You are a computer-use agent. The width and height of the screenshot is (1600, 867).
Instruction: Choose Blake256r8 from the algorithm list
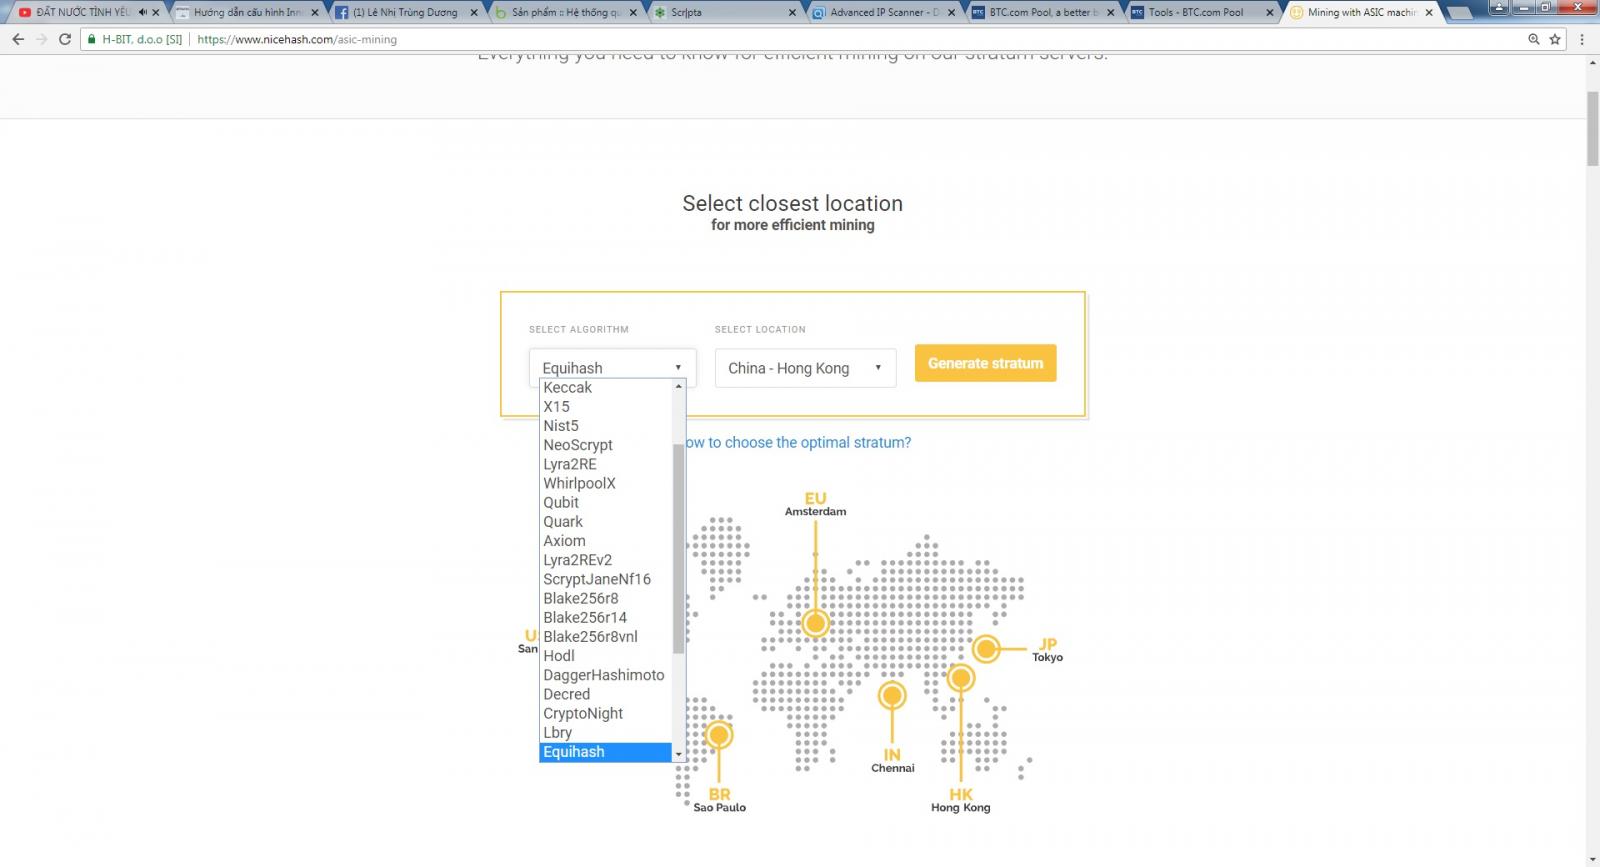pos(605,598)
